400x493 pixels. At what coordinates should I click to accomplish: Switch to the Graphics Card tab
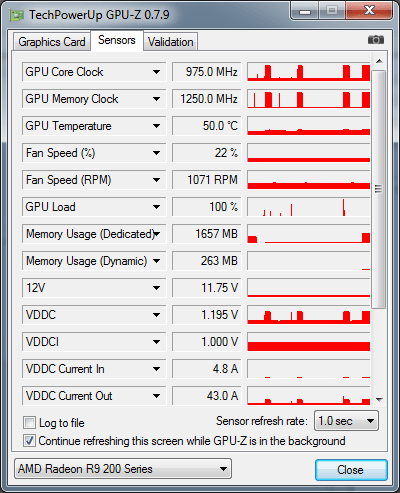pos(52,42)
